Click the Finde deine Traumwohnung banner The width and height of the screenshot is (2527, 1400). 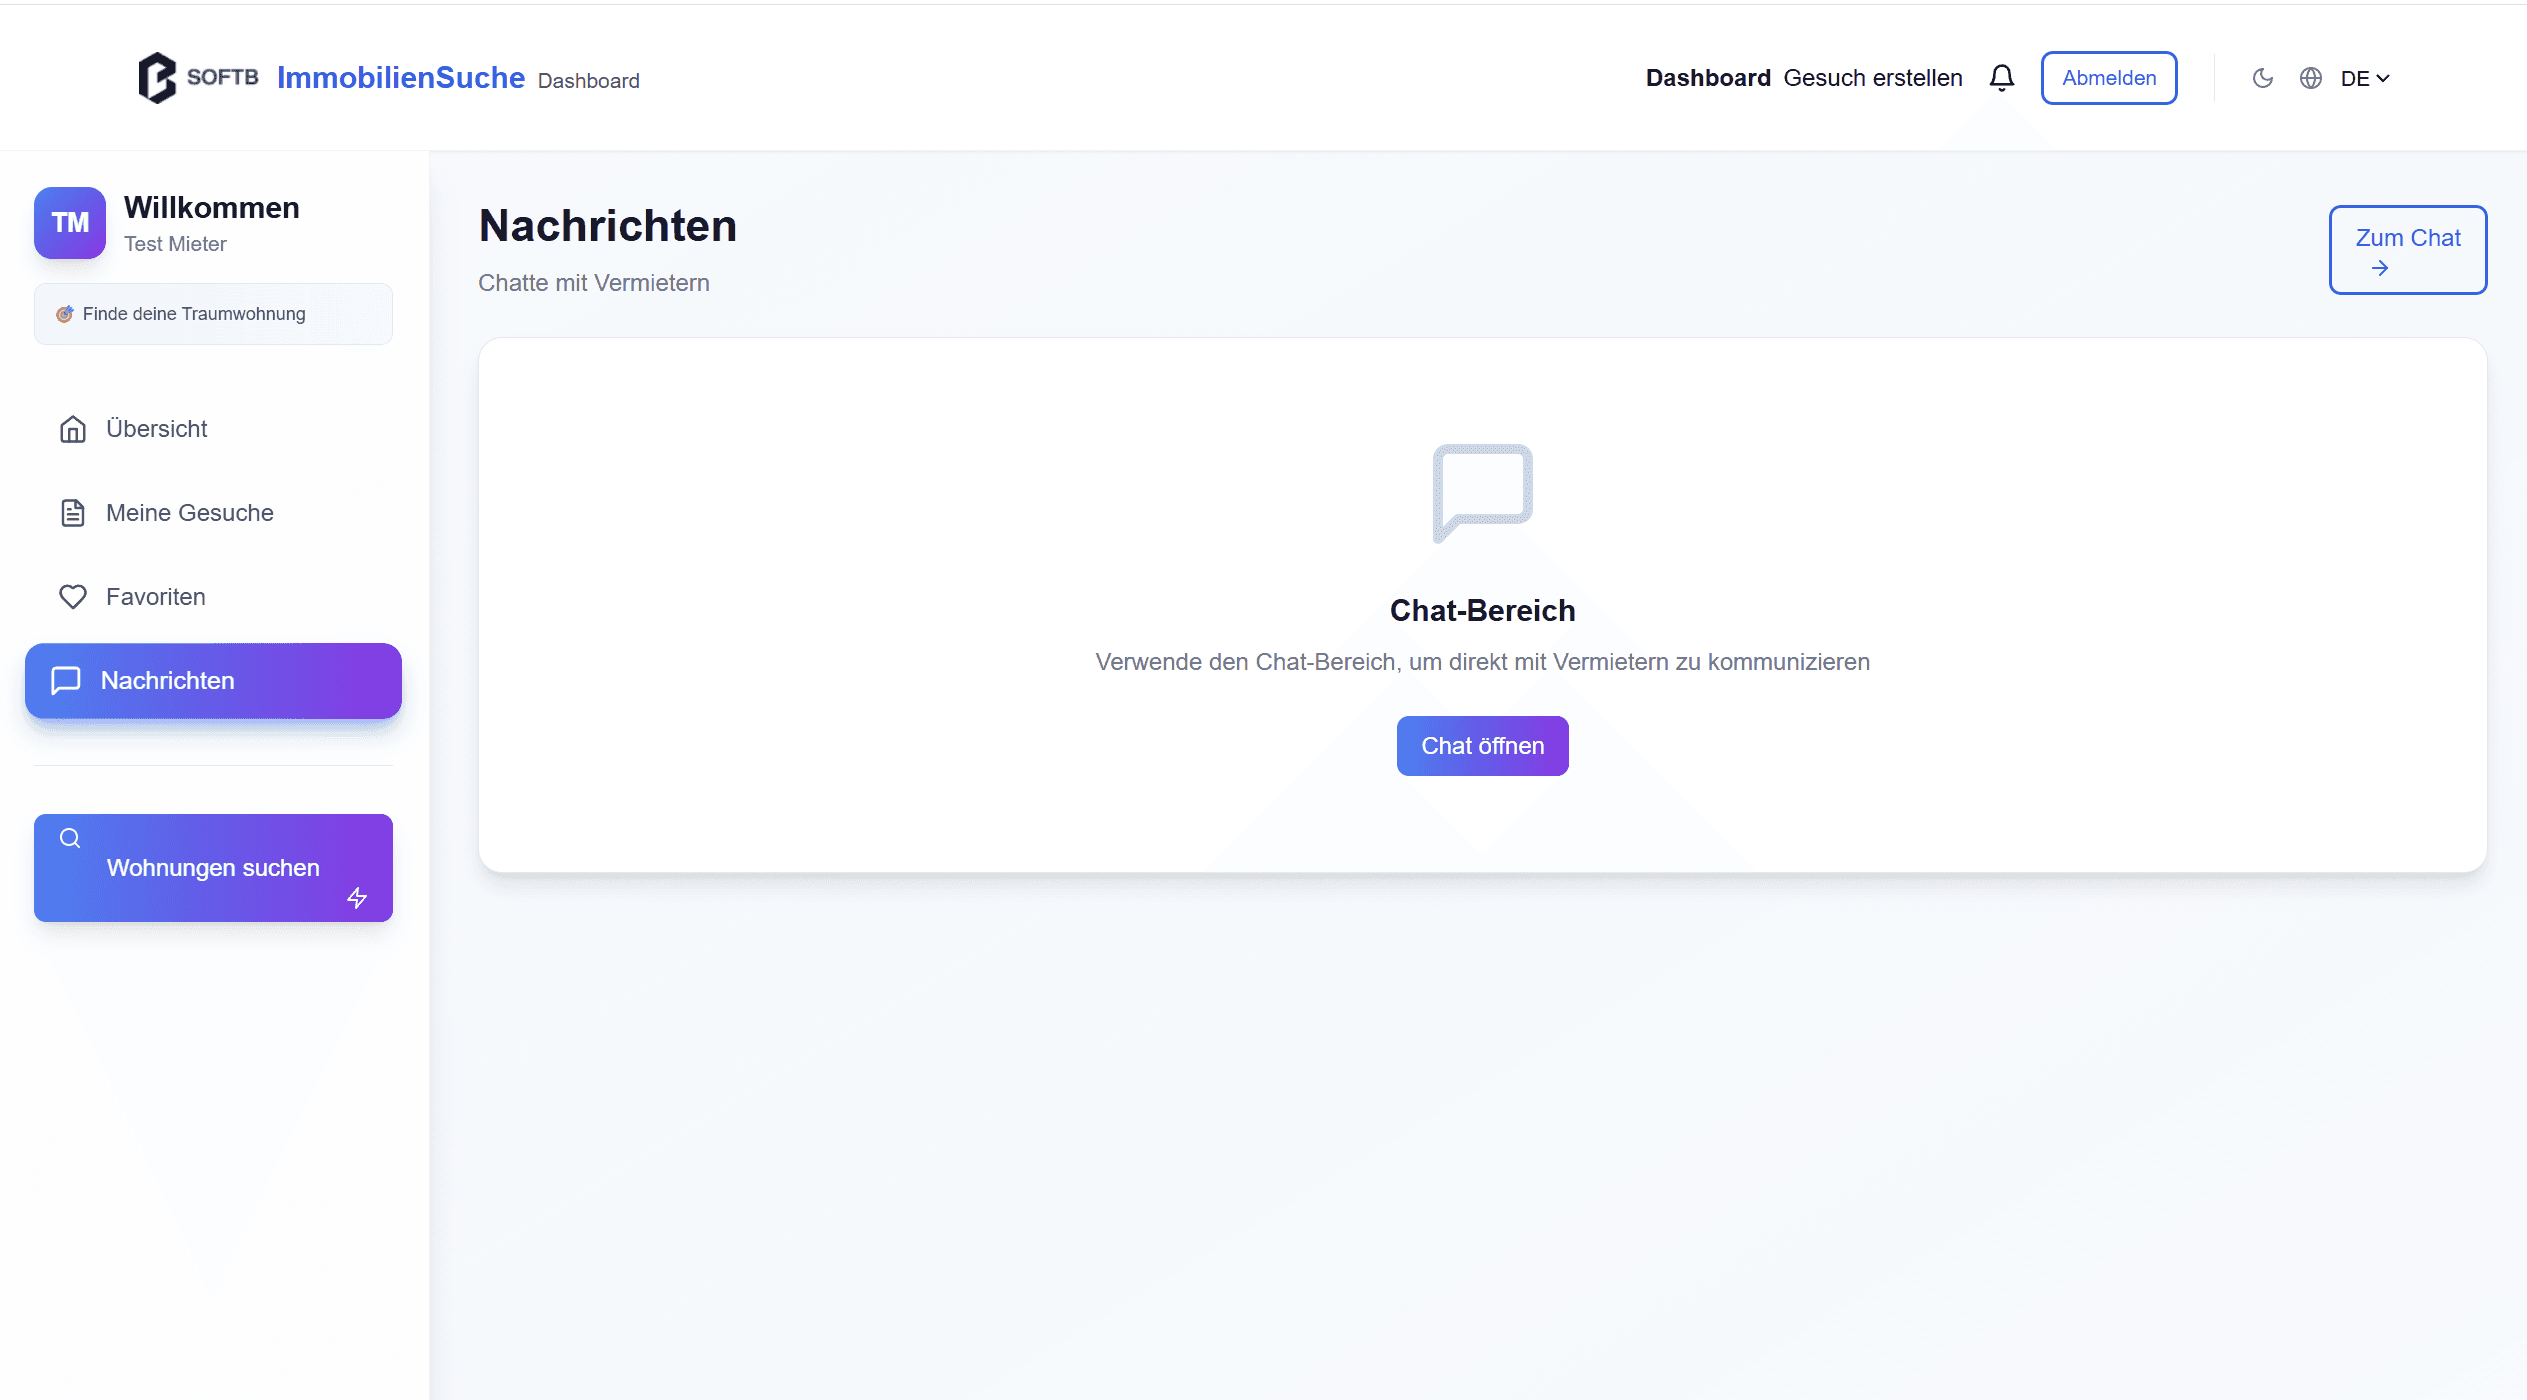click(213, 314)
